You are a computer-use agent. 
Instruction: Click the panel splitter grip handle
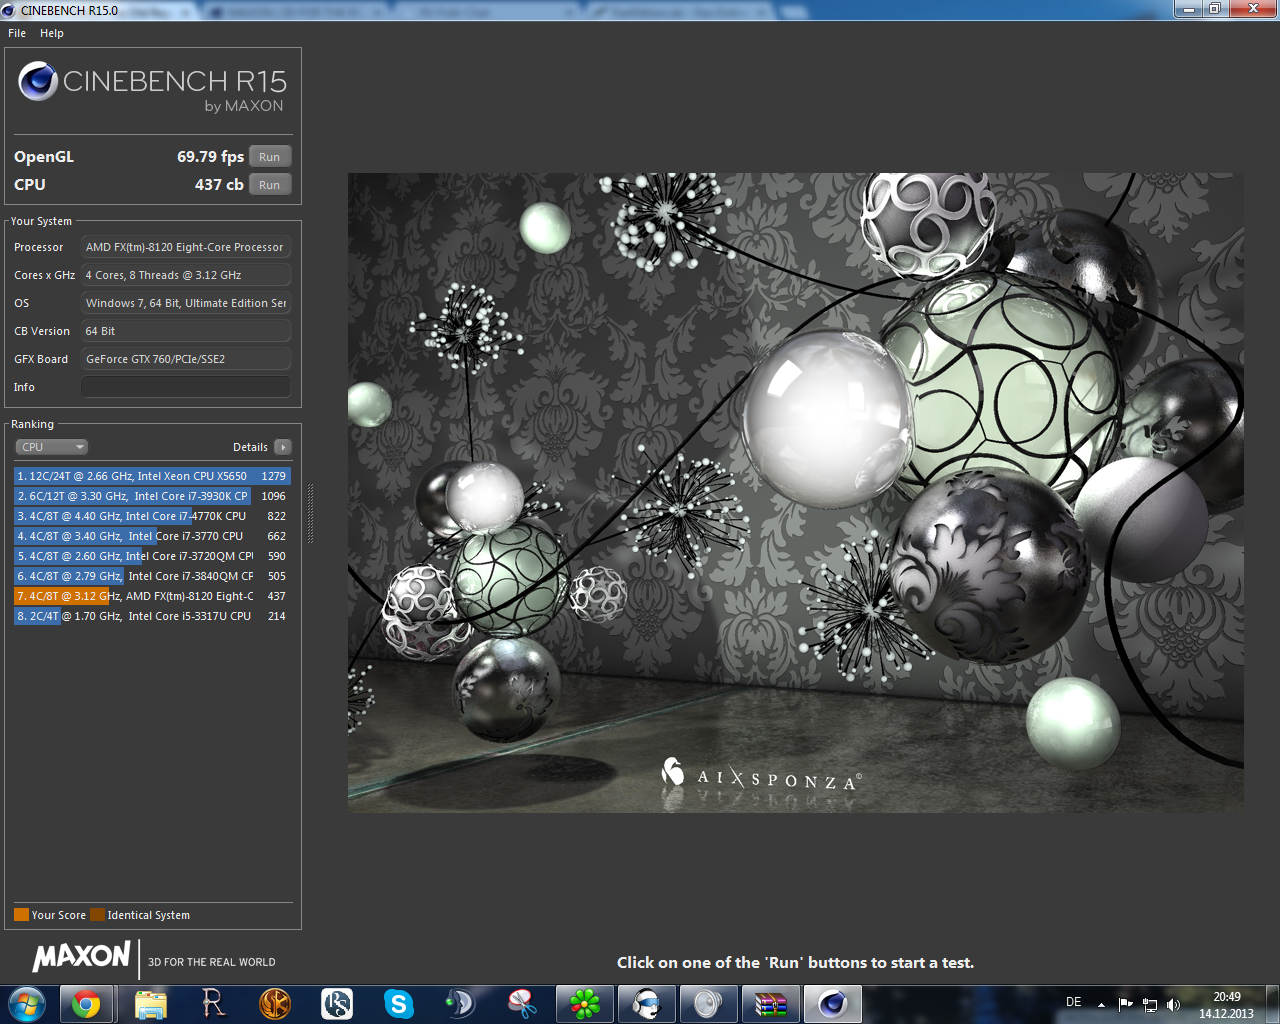click(x=310, y=514)
